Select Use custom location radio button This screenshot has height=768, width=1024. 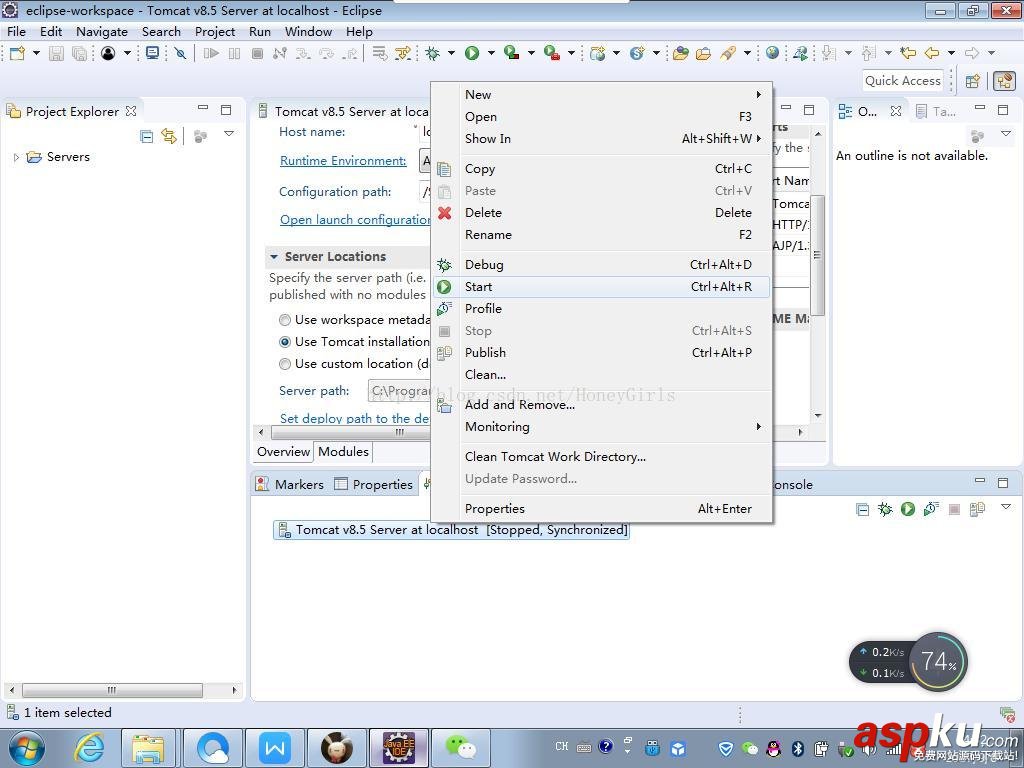point(285,364)
